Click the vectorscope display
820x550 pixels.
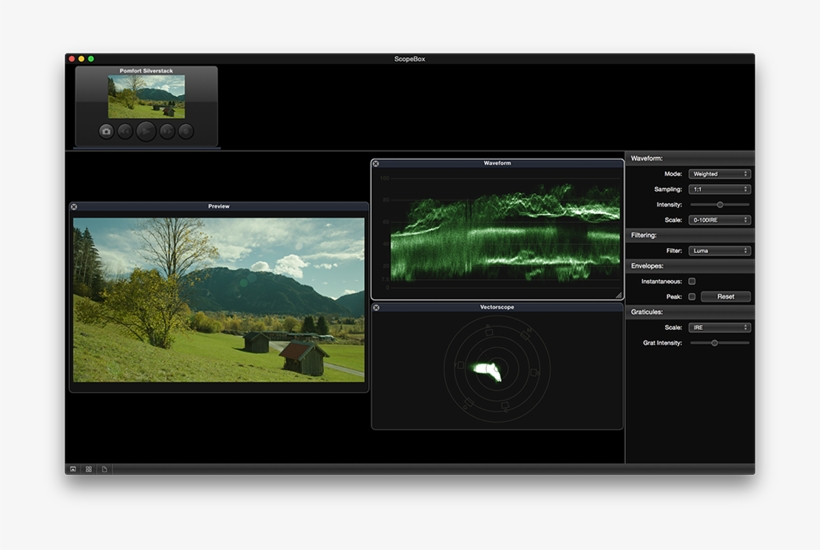coord(497,370)
